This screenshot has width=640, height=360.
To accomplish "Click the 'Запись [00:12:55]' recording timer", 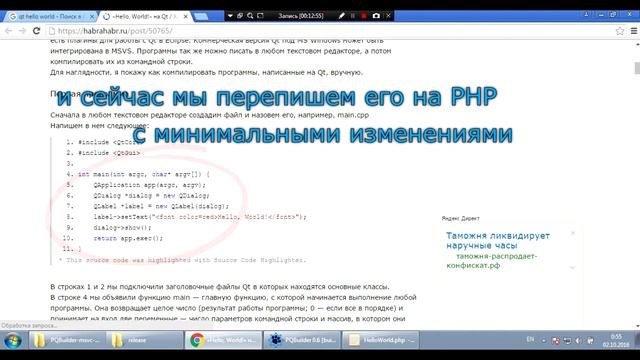I will point(301,16).
